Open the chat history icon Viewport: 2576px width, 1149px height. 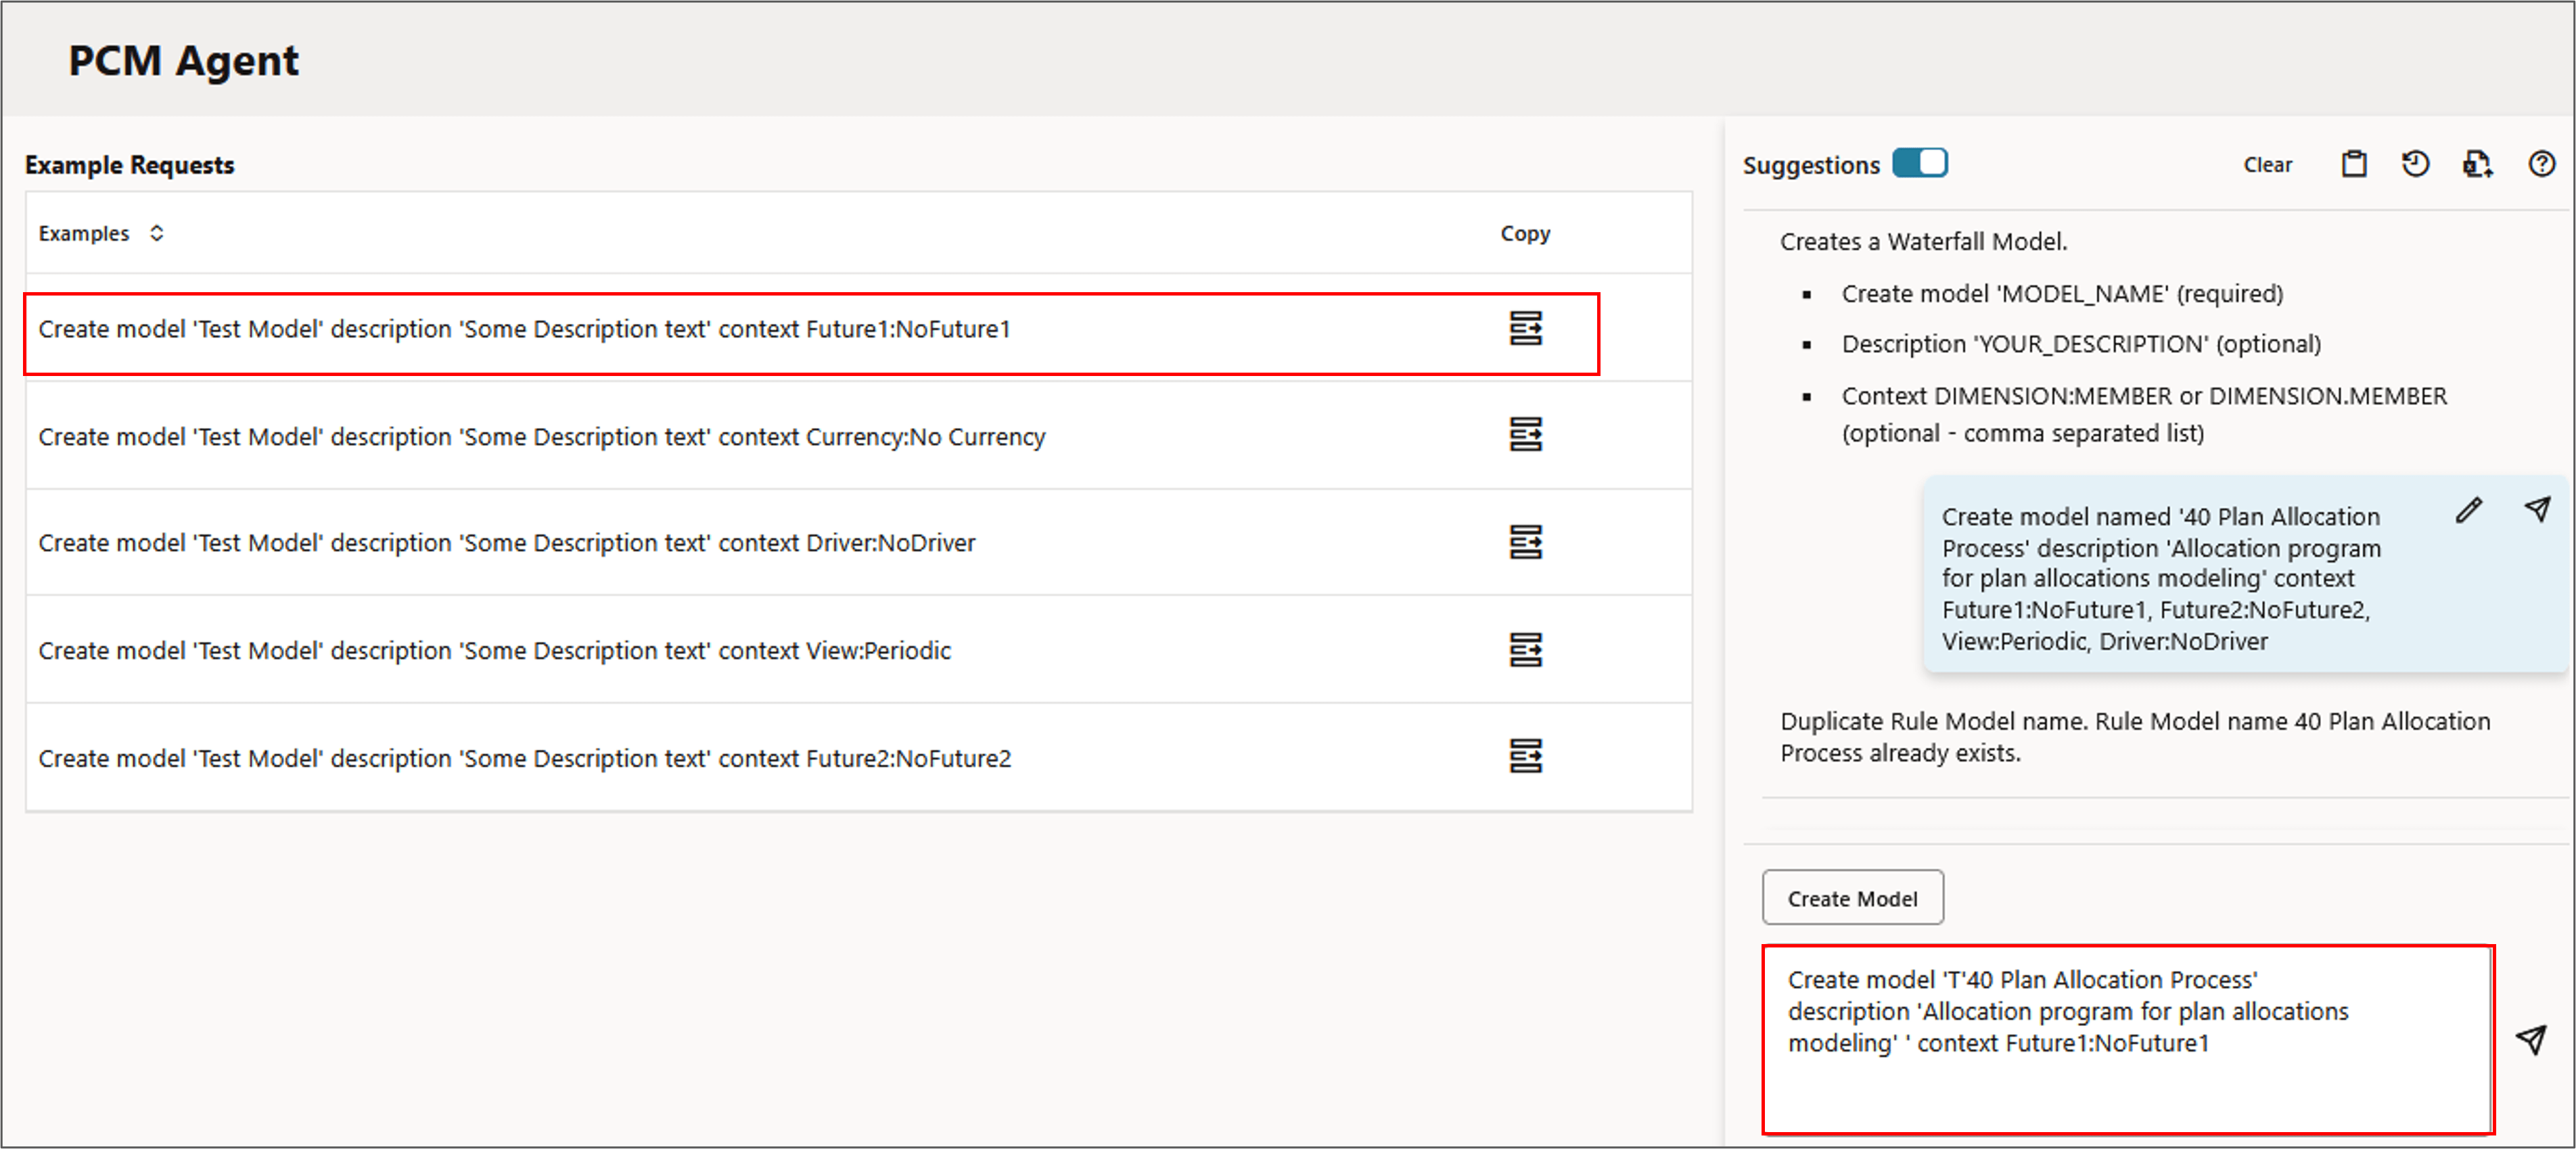tap(2415, 164)
